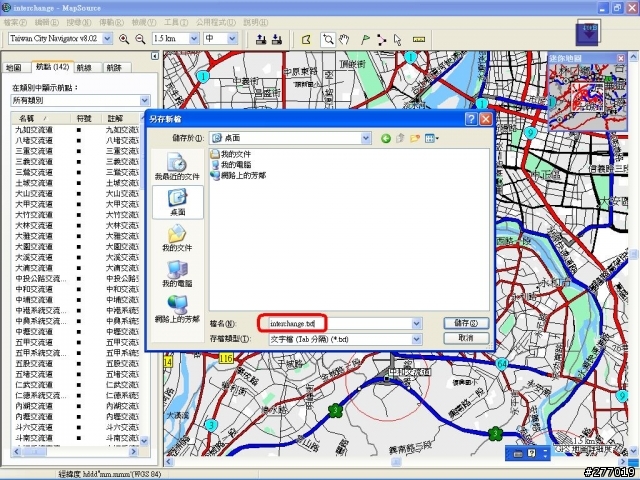Click the interchange.txt filename field

click(x=340, y=323)
